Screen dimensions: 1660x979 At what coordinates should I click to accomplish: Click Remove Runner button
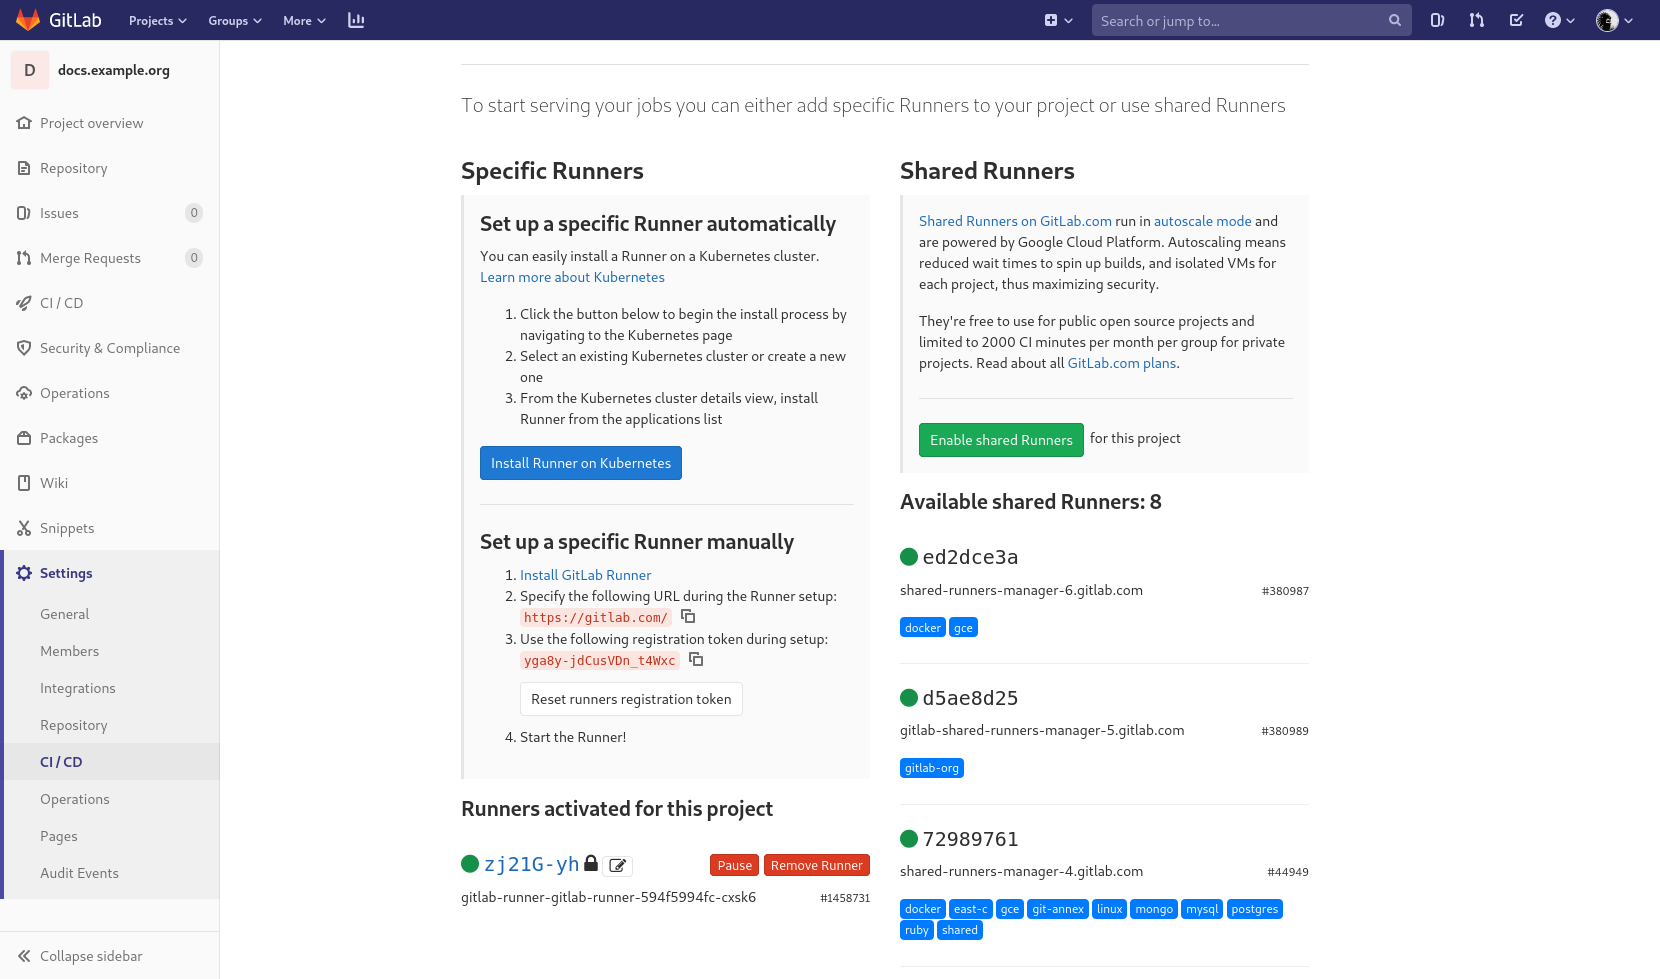pos(817,865)
